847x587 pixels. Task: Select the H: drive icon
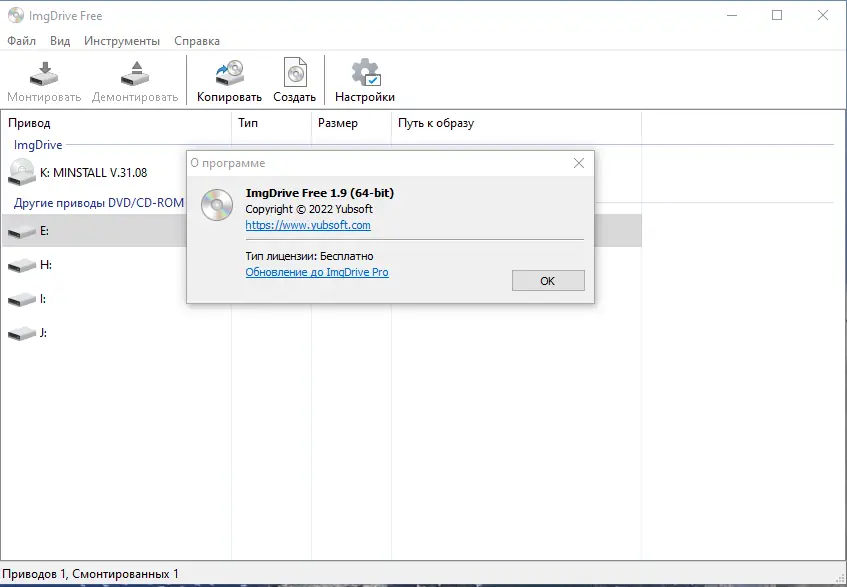pyautogui.click(x=22, y=265)
